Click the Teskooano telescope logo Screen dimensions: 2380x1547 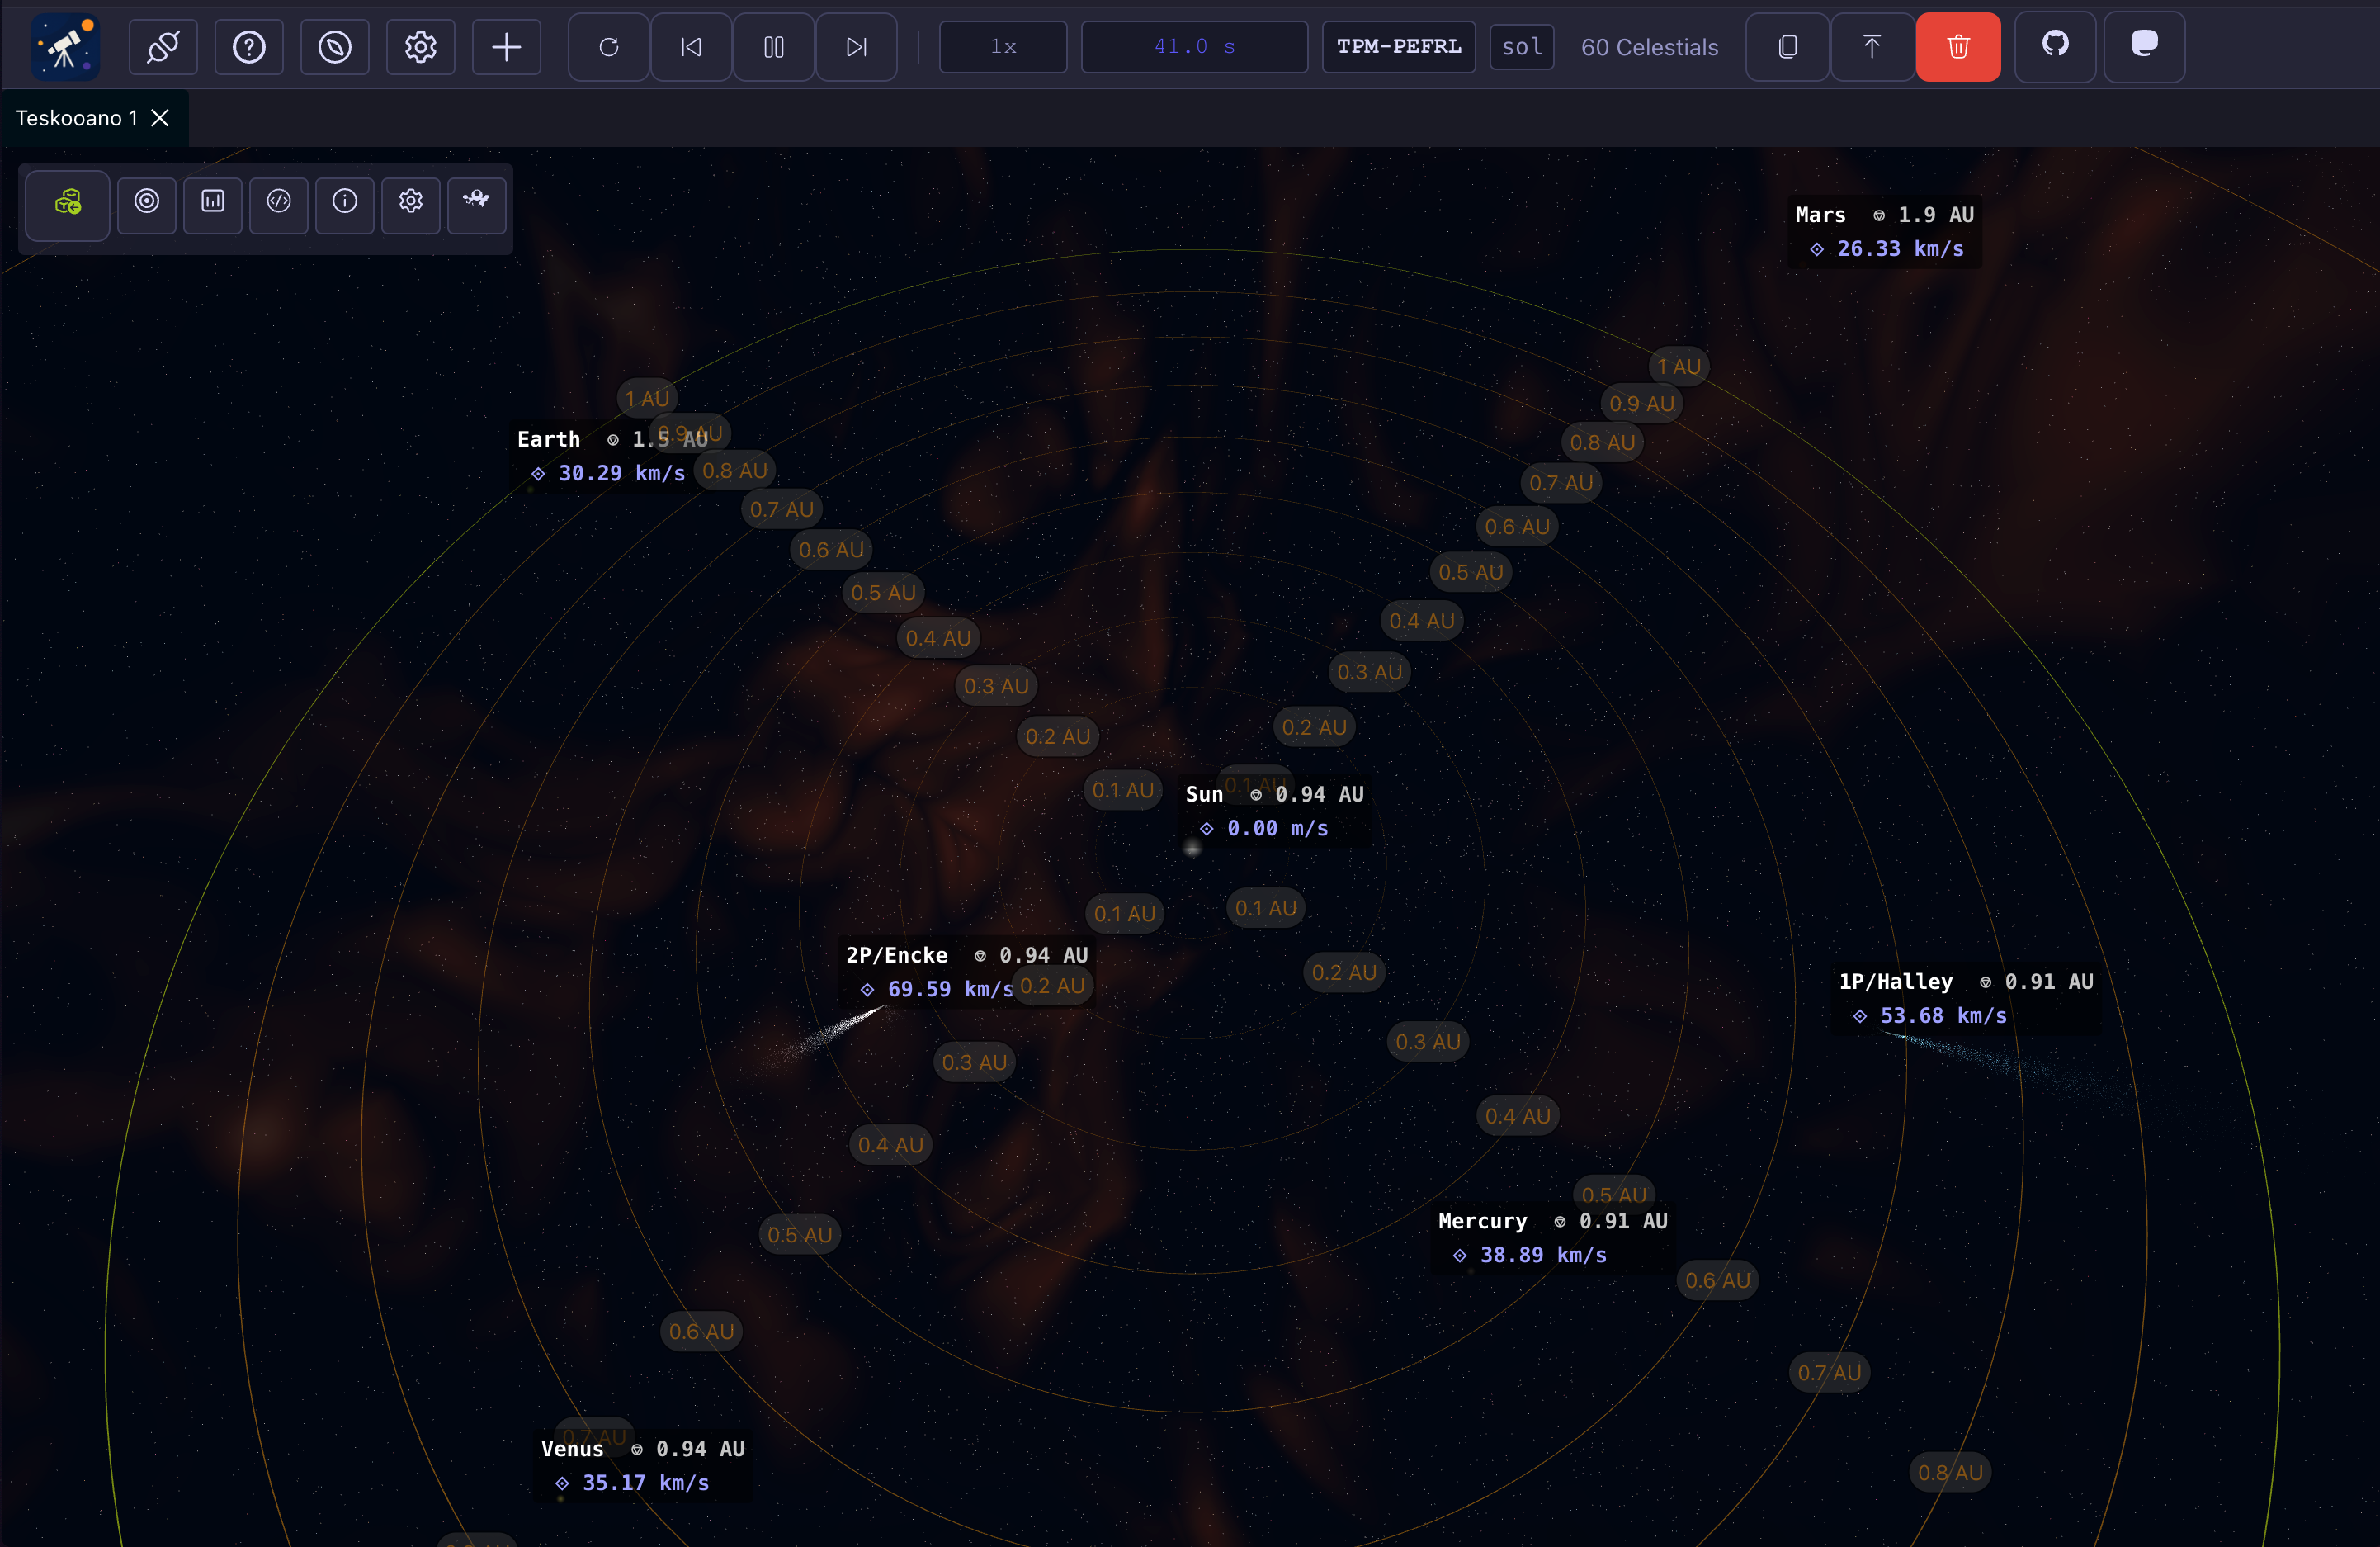65,47
